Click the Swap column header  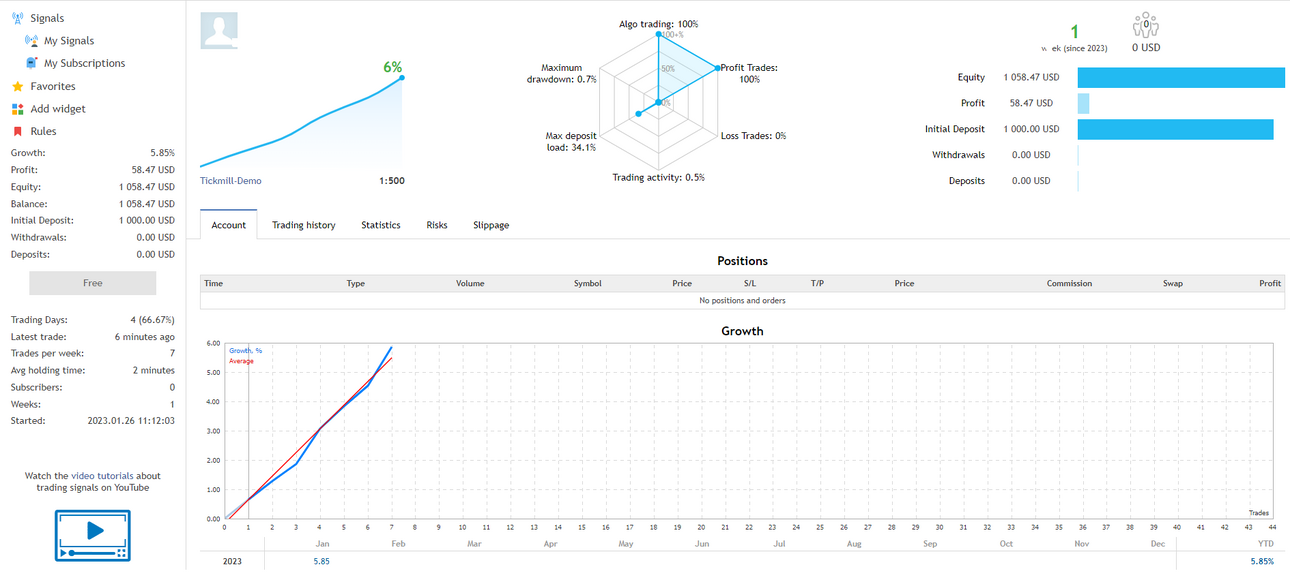(x=1173, y=284)
